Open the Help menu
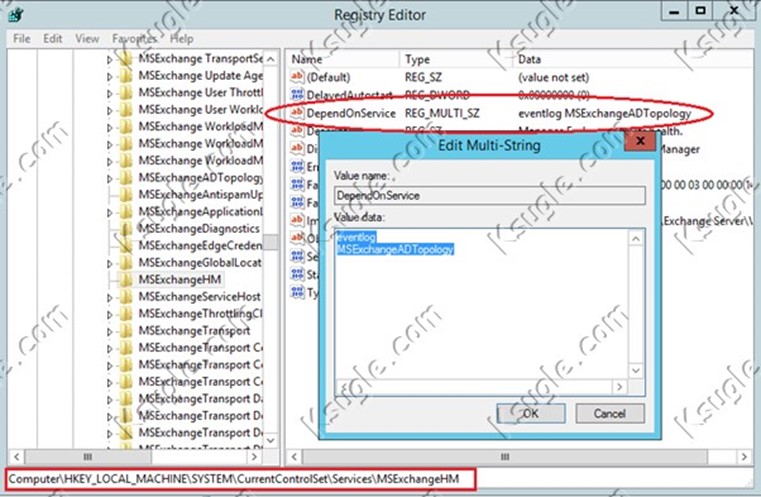This screenshot has width=761, height=497. point(182,38)
